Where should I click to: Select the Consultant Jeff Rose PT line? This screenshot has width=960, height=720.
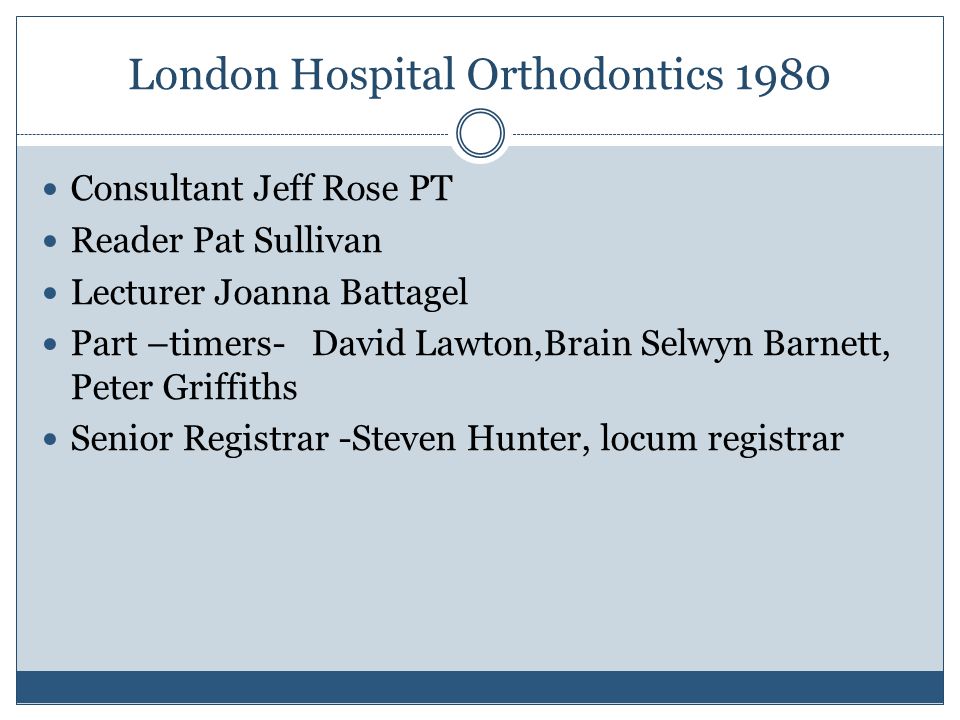click(261, 188)
